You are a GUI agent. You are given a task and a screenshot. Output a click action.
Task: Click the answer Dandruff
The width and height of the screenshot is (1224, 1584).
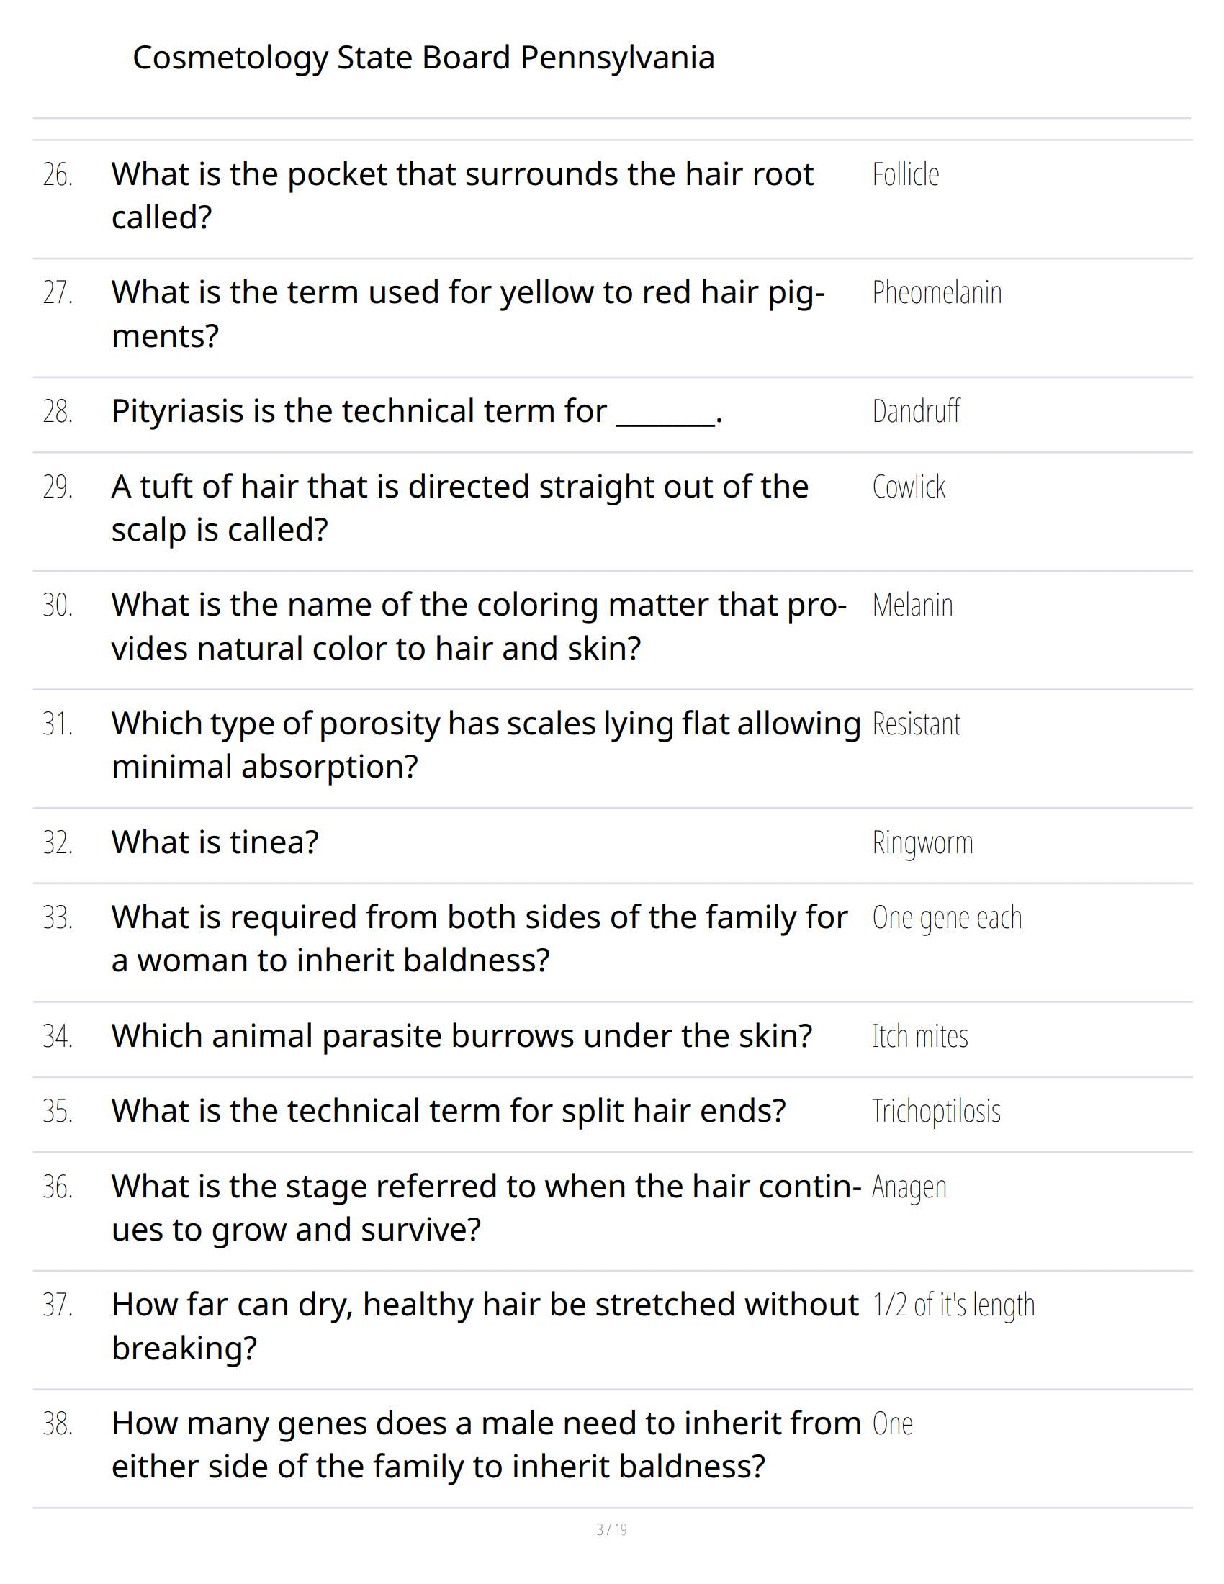pos(916,411)
